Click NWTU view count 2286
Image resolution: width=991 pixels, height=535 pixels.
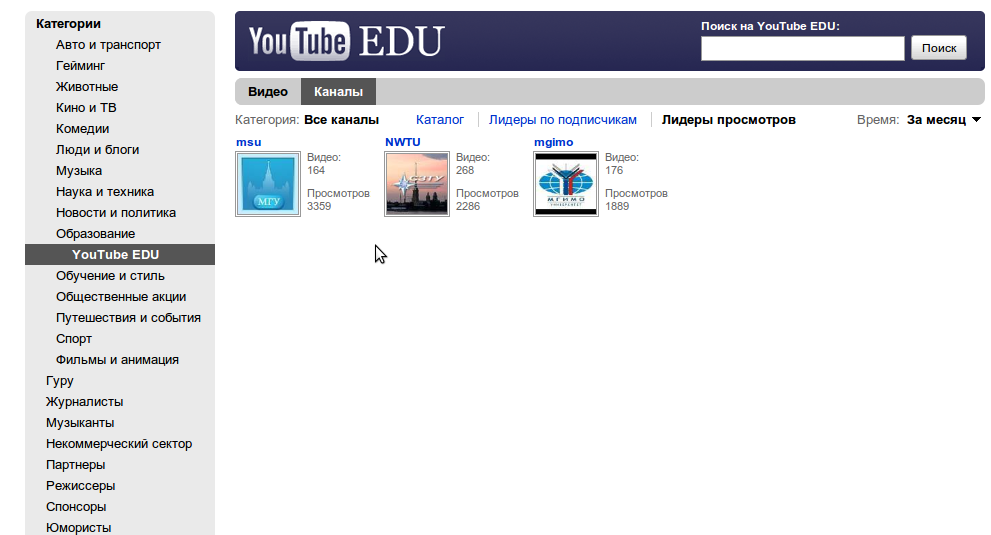click(x=468, y=206)
